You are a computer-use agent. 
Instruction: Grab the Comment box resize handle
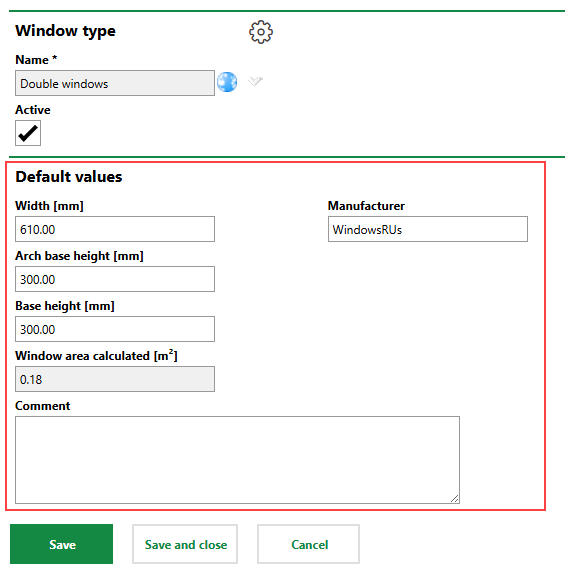(x=455, y=498)
